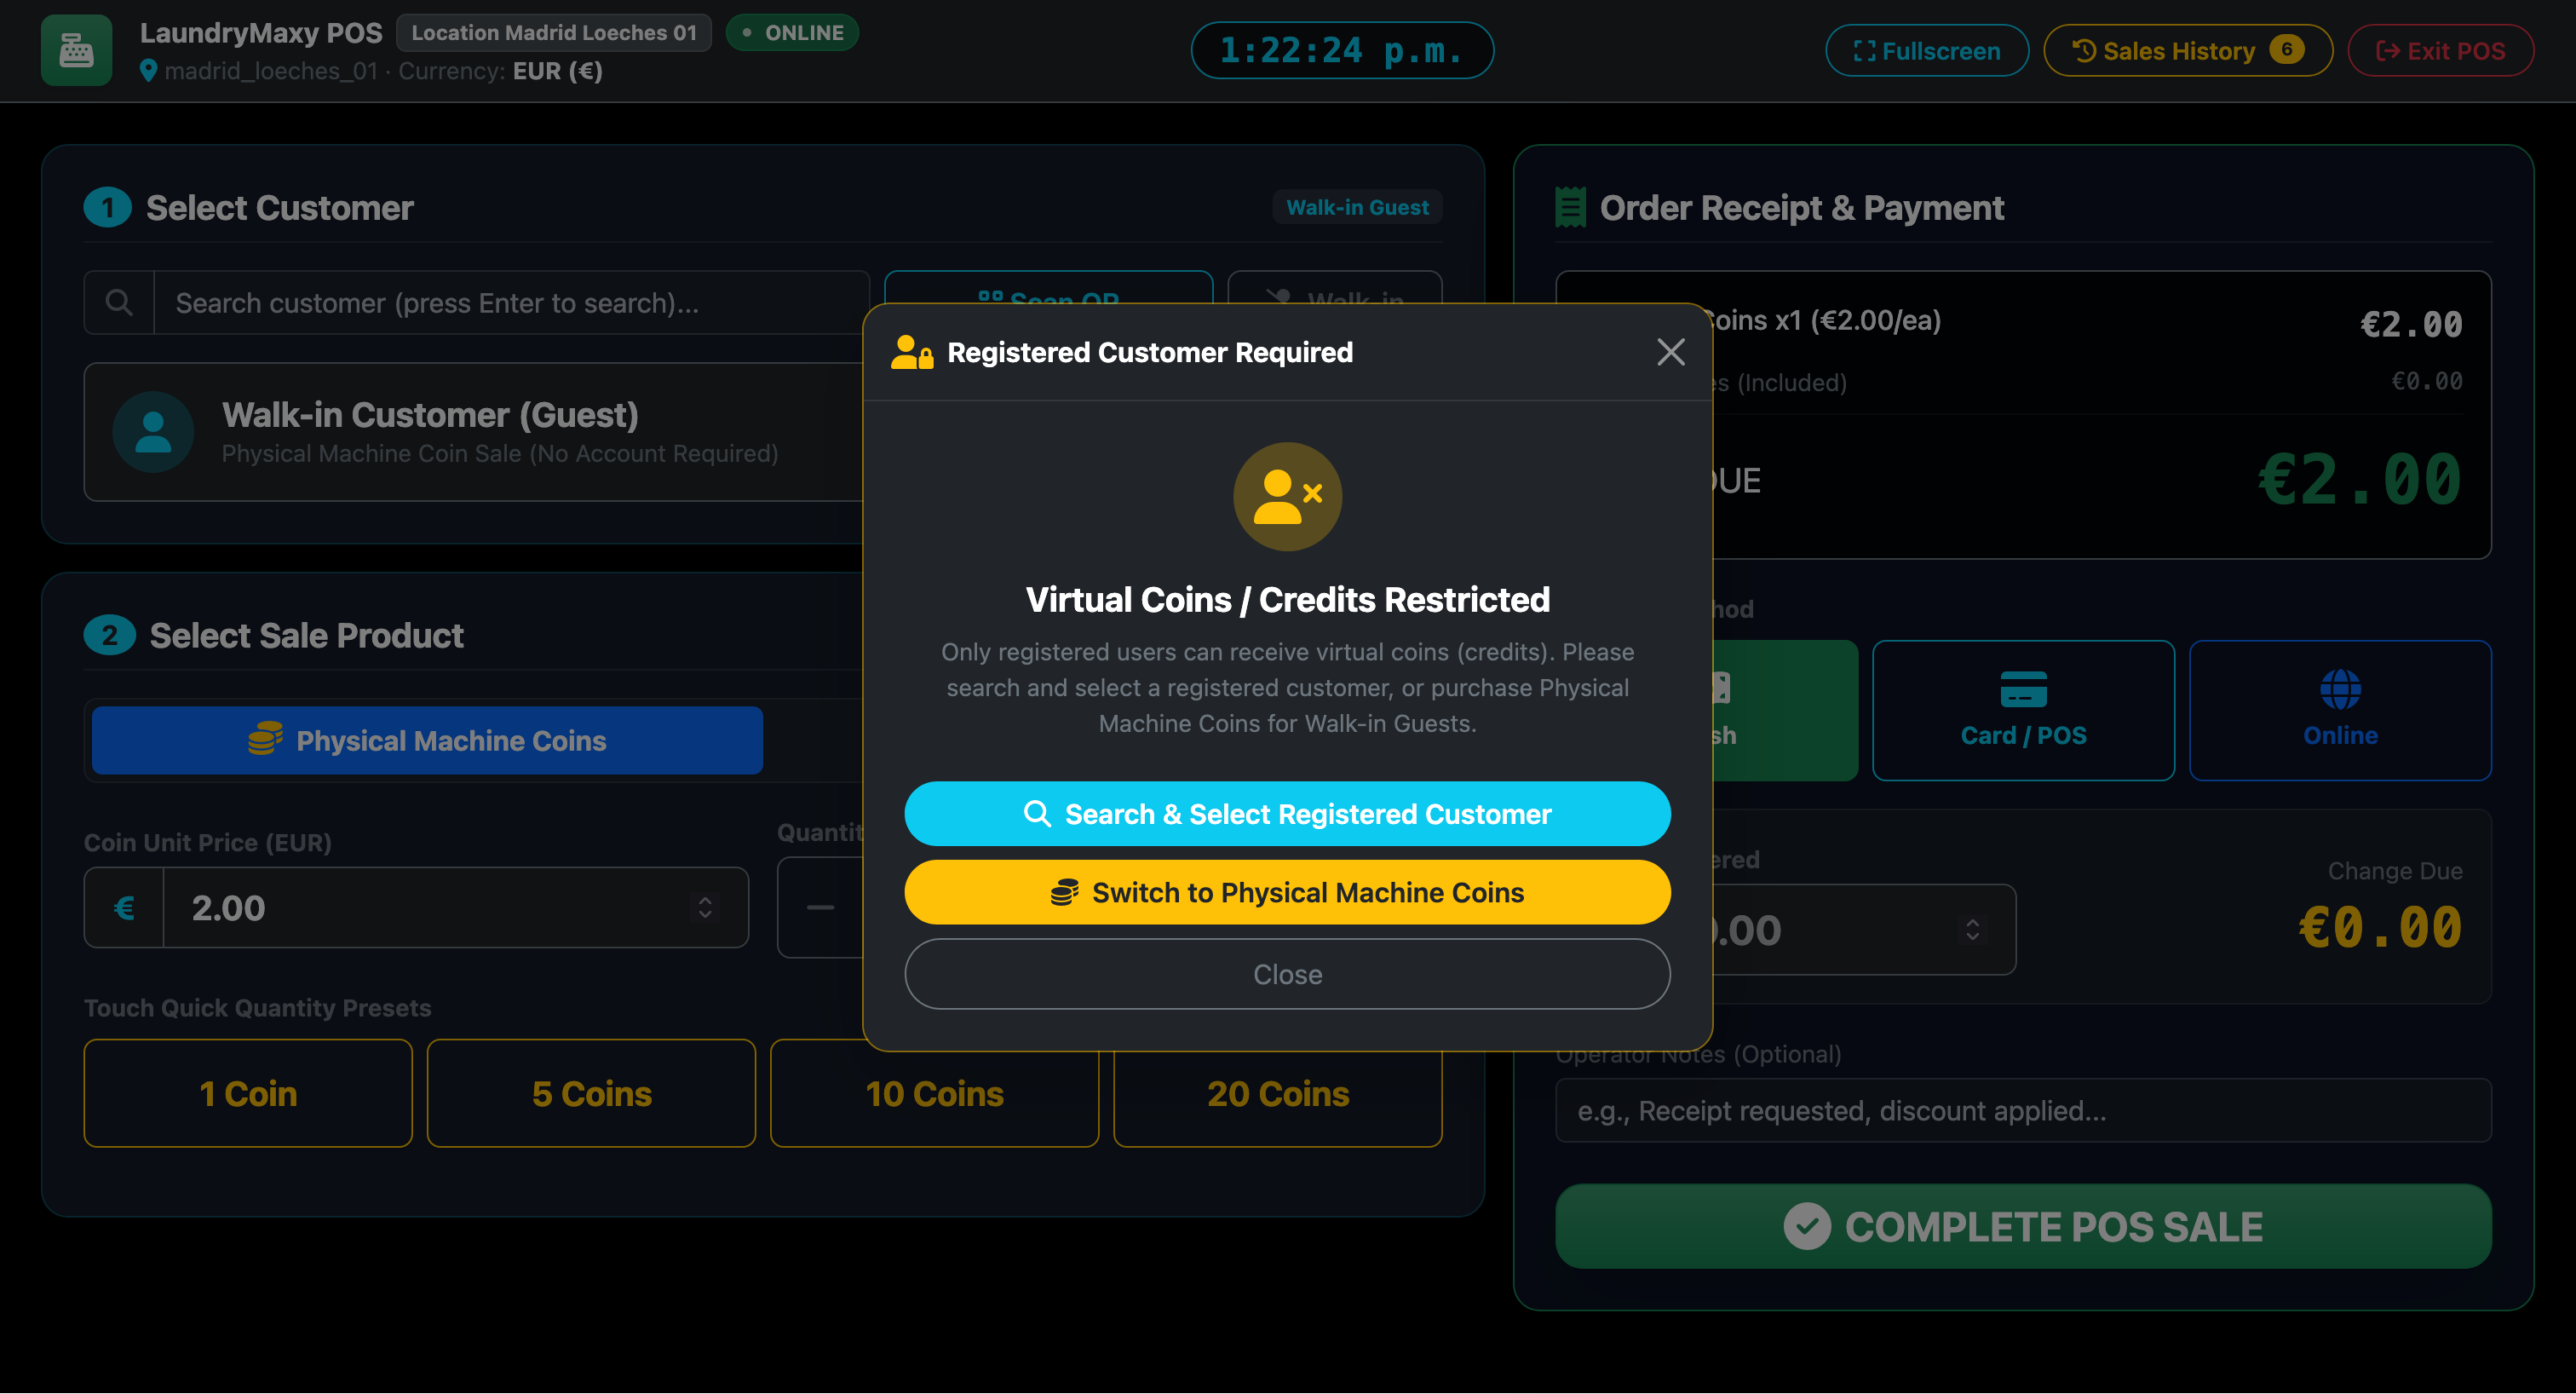Click the locked-user icon in the dialog header
Viewport: 2576px width, 1394px height.
[x=911, y=352]
